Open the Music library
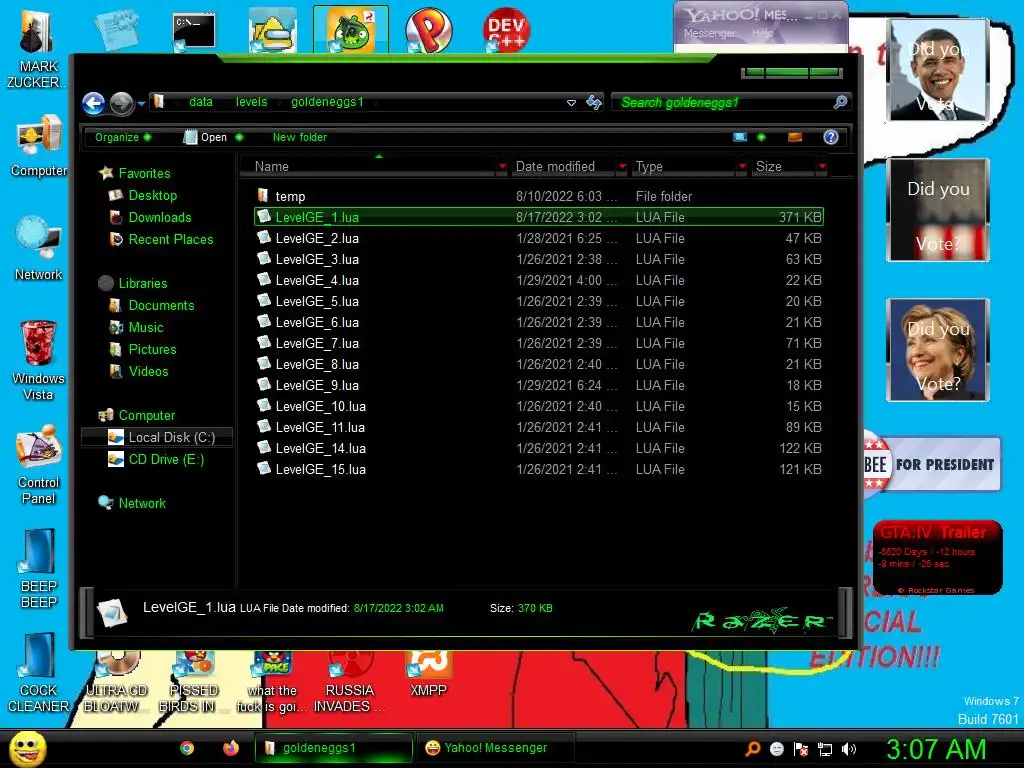 [x=145, y=328]
